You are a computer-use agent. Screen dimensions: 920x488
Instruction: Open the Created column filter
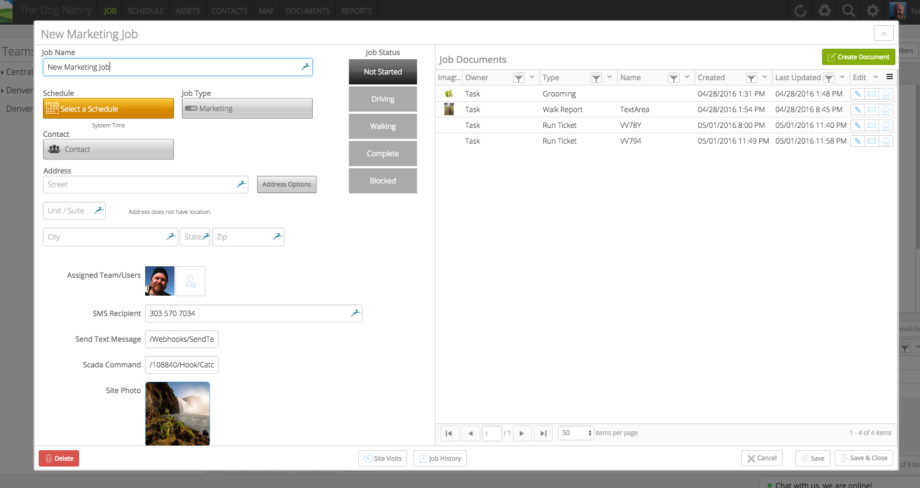[750, 77]
